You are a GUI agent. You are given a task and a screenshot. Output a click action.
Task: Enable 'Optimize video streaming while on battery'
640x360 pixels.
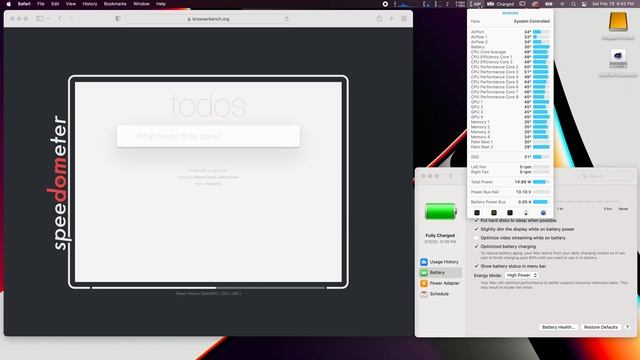coord(476,238)
